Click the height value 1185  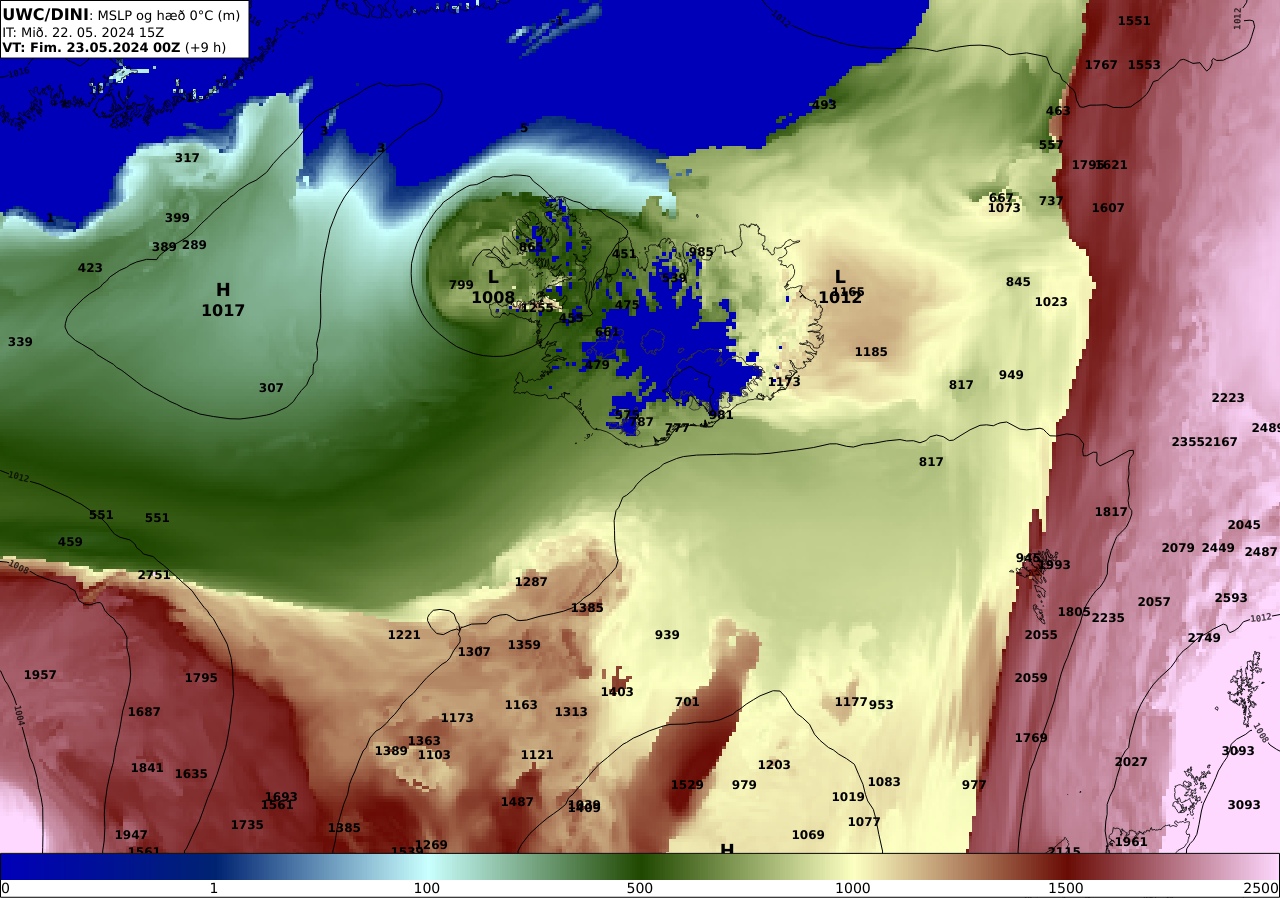871,352
